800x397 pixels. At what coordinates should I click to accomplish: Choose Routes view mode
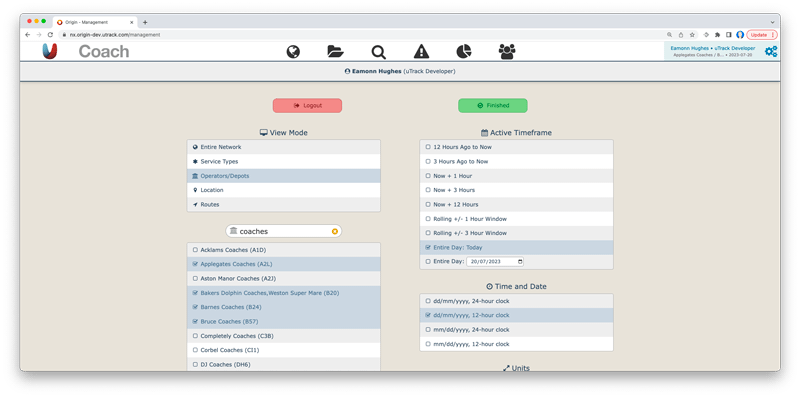pyautogui.click(x=283, y=204)
